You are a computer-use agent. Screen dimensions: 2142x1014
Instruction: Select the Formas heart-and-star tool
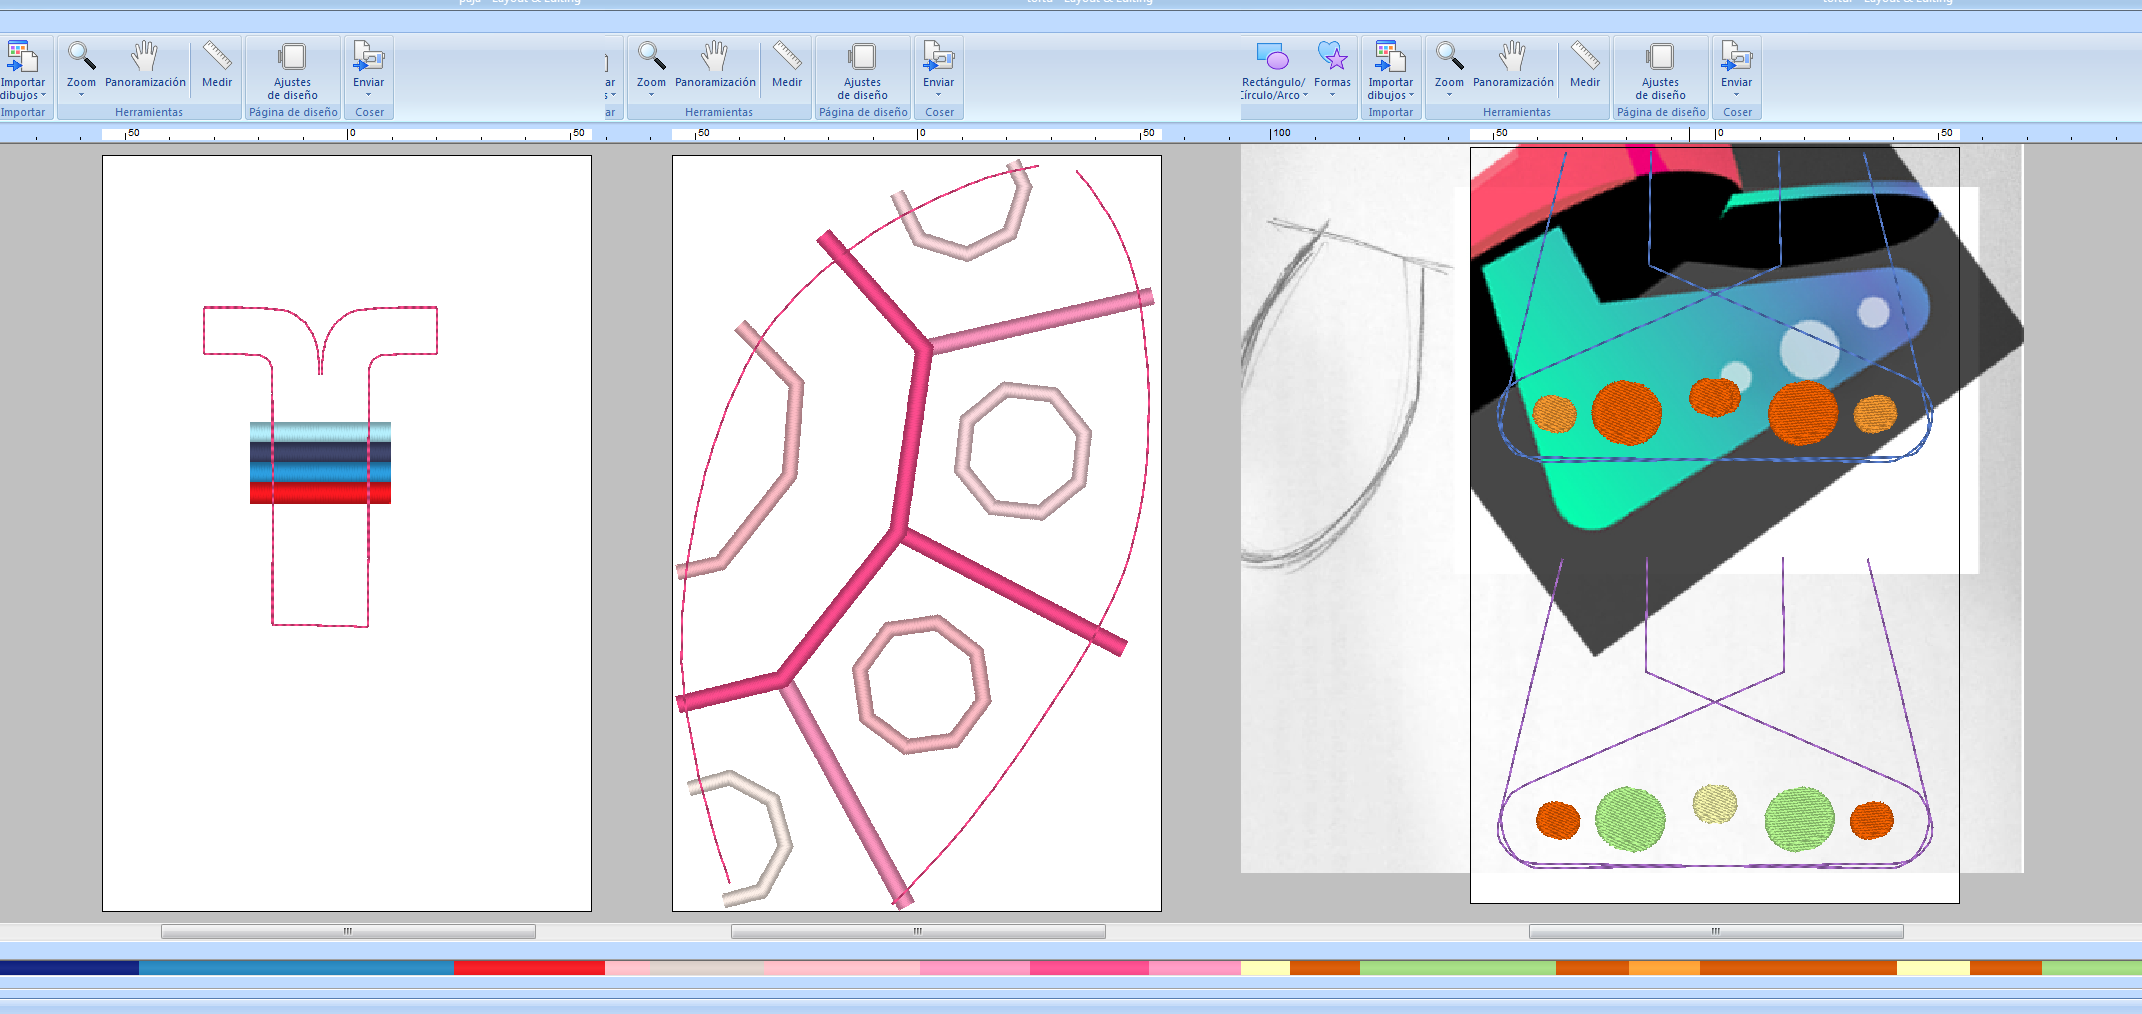click(x=1332, y=56)
